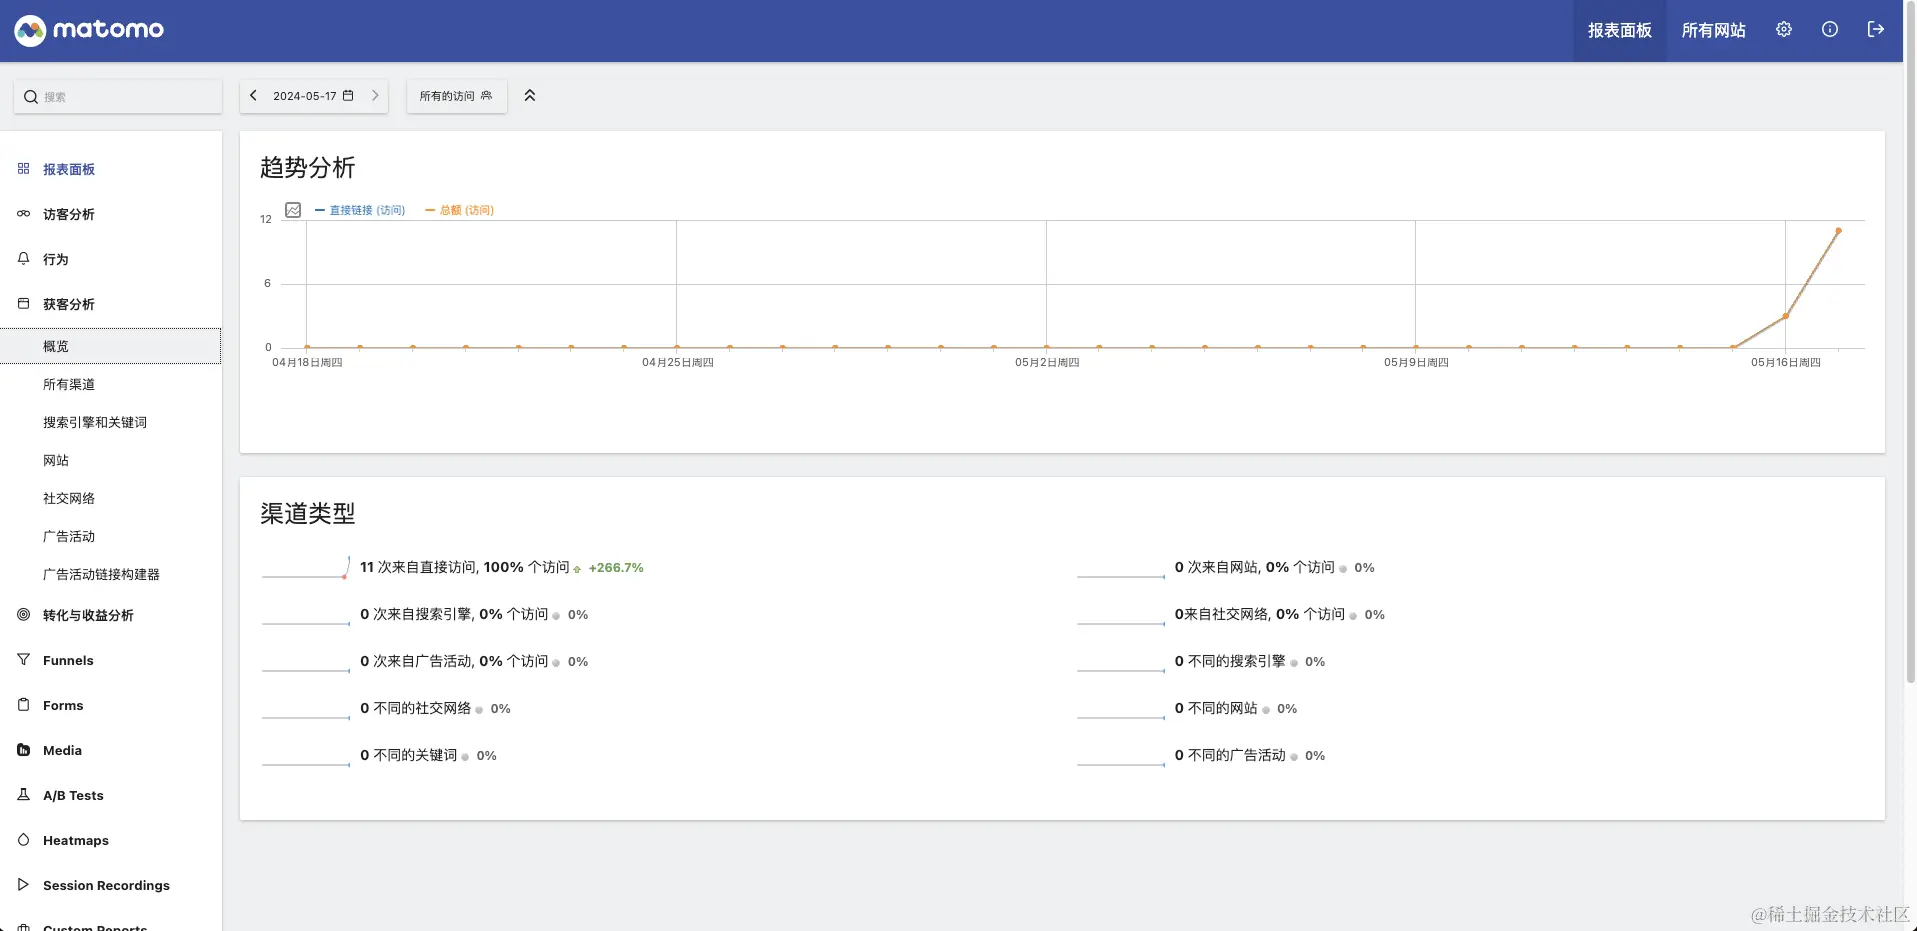This screenshot has height=931, width=1917.
Task: Click the 0 不同的网站 metric text
Action: [x=1216, y=708]
